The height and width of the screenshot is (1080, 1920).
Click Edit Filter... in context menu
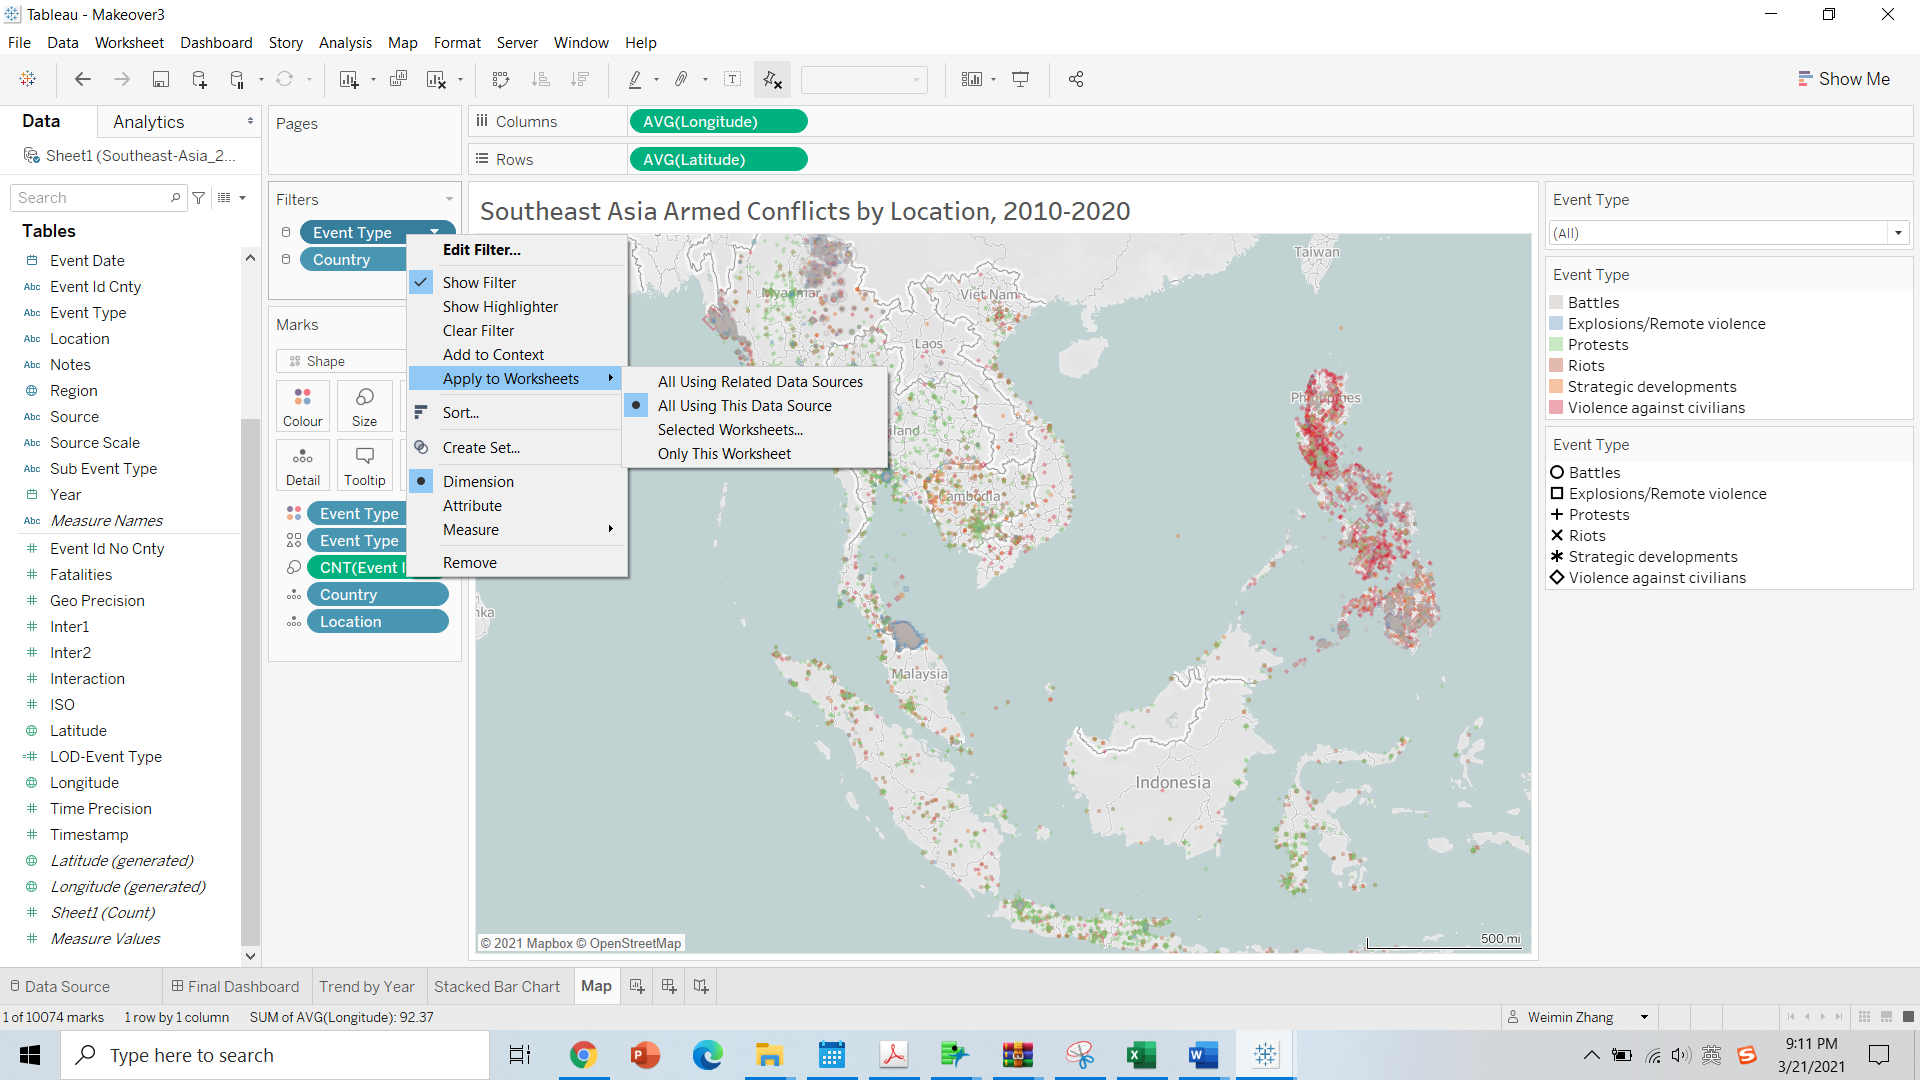[x=481, y=250]
